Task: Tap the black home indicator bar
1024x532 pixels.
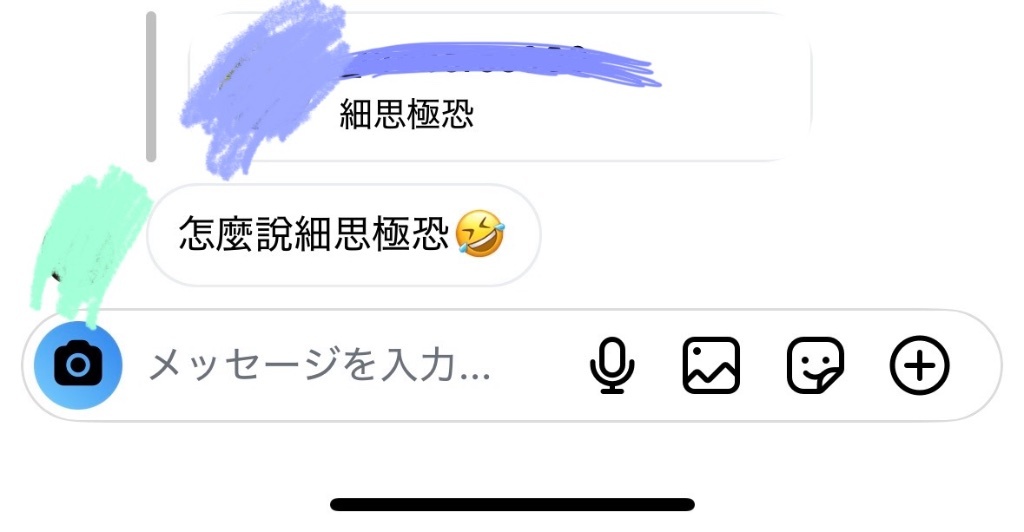Action: (x=512, y=505)
